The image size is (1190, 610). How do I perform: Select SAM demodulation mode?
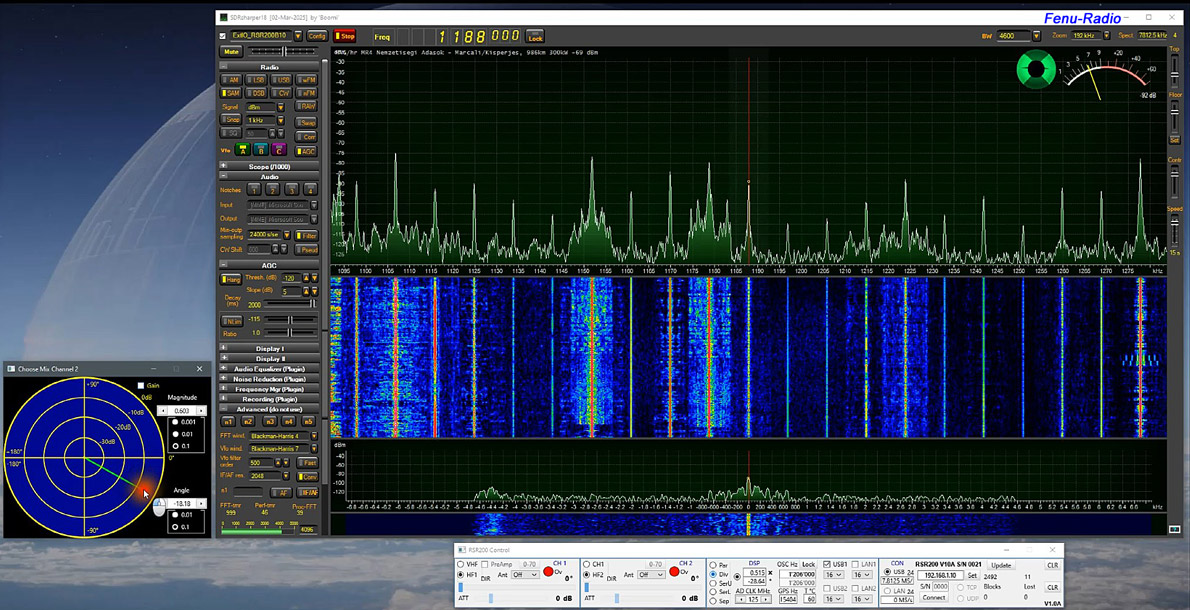pos(230,93)
